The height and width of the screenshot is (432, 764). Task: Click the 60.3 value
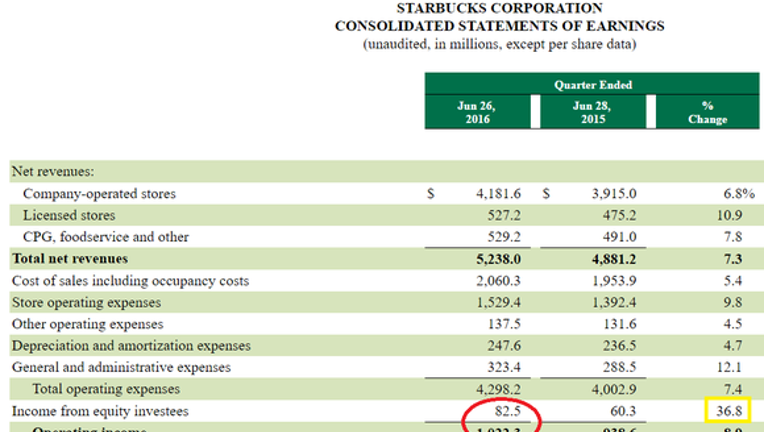pyautogui.click(x=623, y=412)
